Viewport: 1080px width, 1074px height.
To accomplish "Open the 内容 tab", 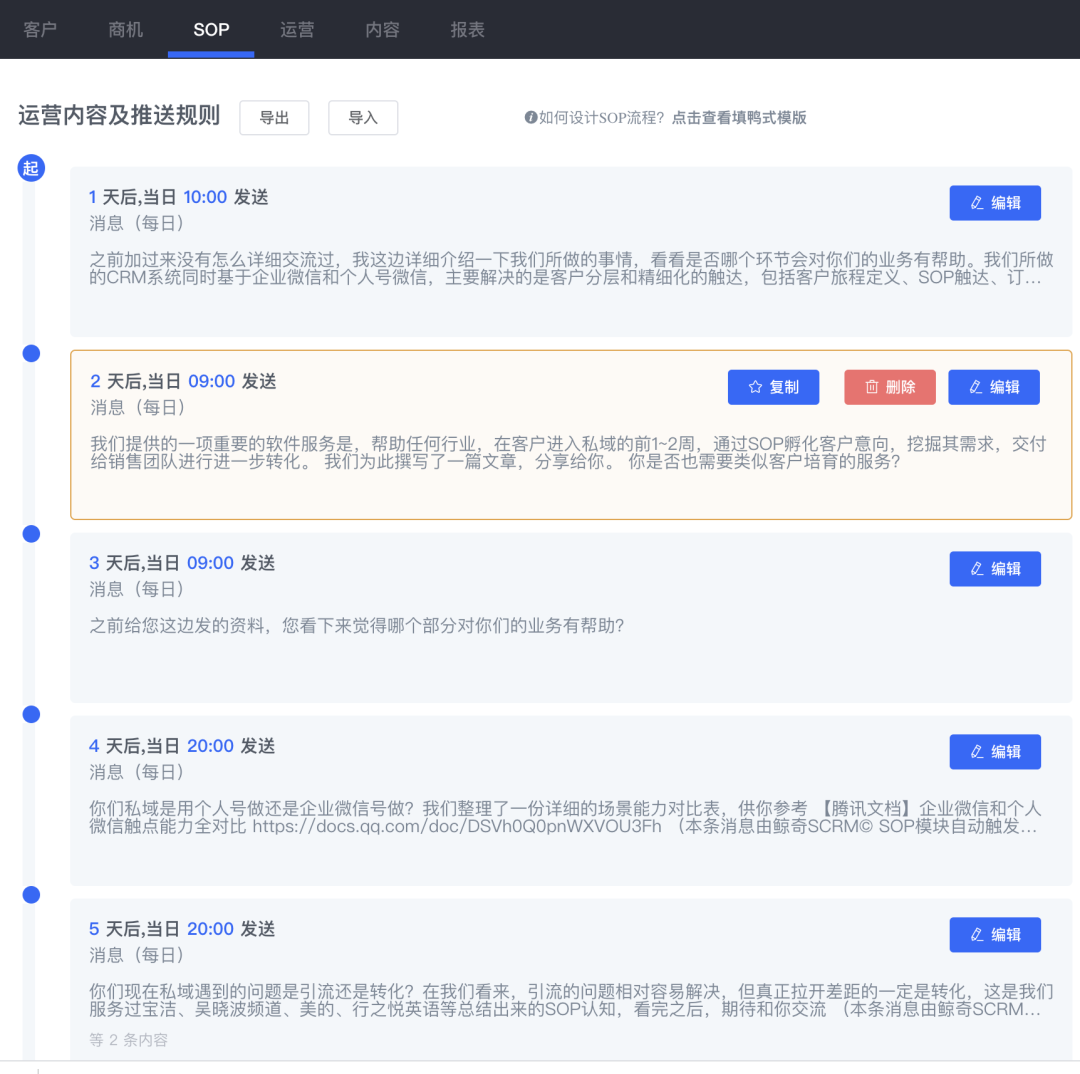I will click(382, 30).
